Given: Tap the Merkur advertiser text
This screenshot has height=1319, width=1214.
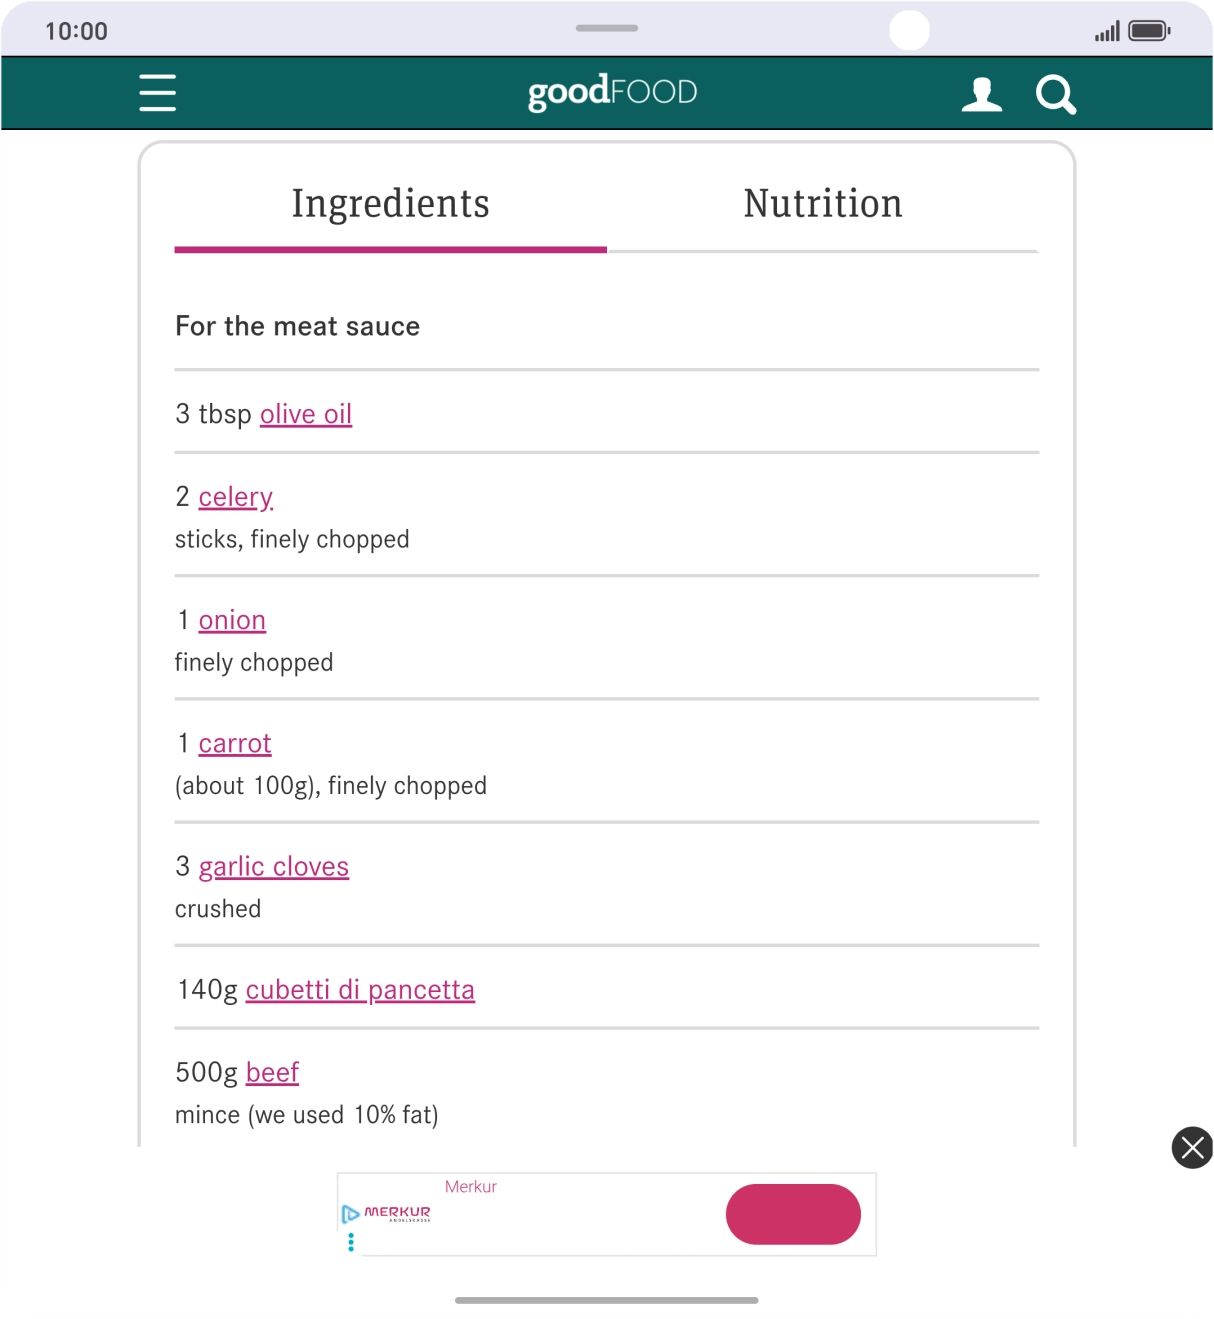Looking at the screenshot, I should click(x=470, y=1187).
